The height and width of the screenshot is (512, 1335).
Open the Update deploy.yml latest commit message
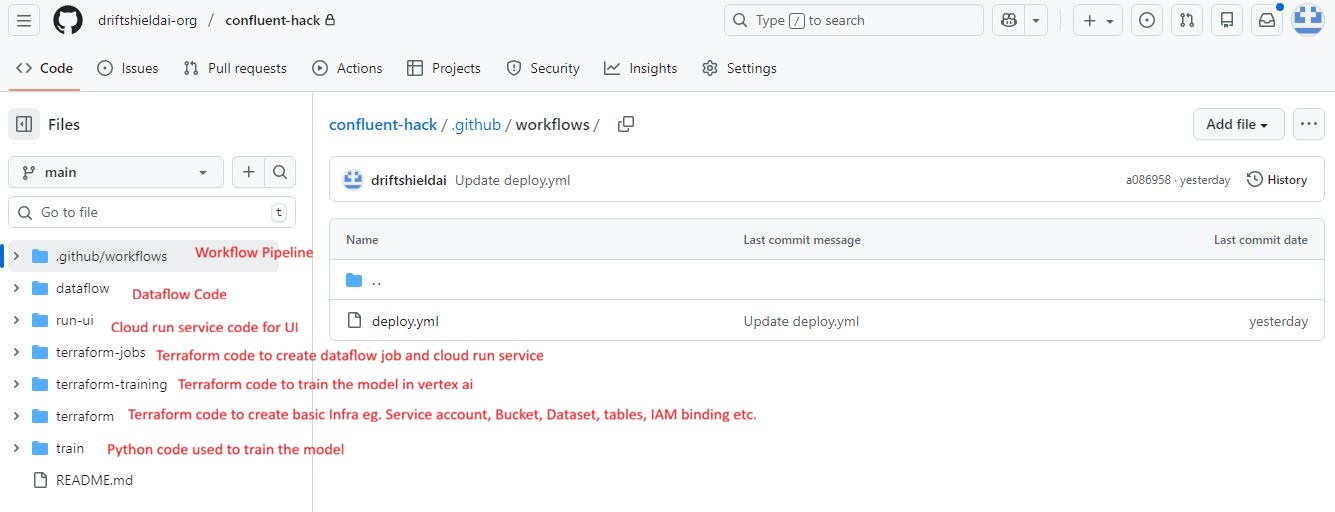coord(512,180)
